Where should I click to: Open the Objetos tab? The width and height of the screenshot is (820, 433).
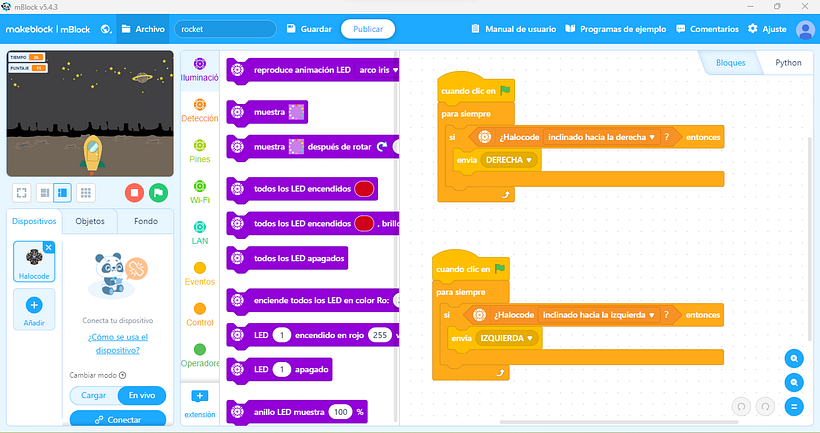coord(90,220)
